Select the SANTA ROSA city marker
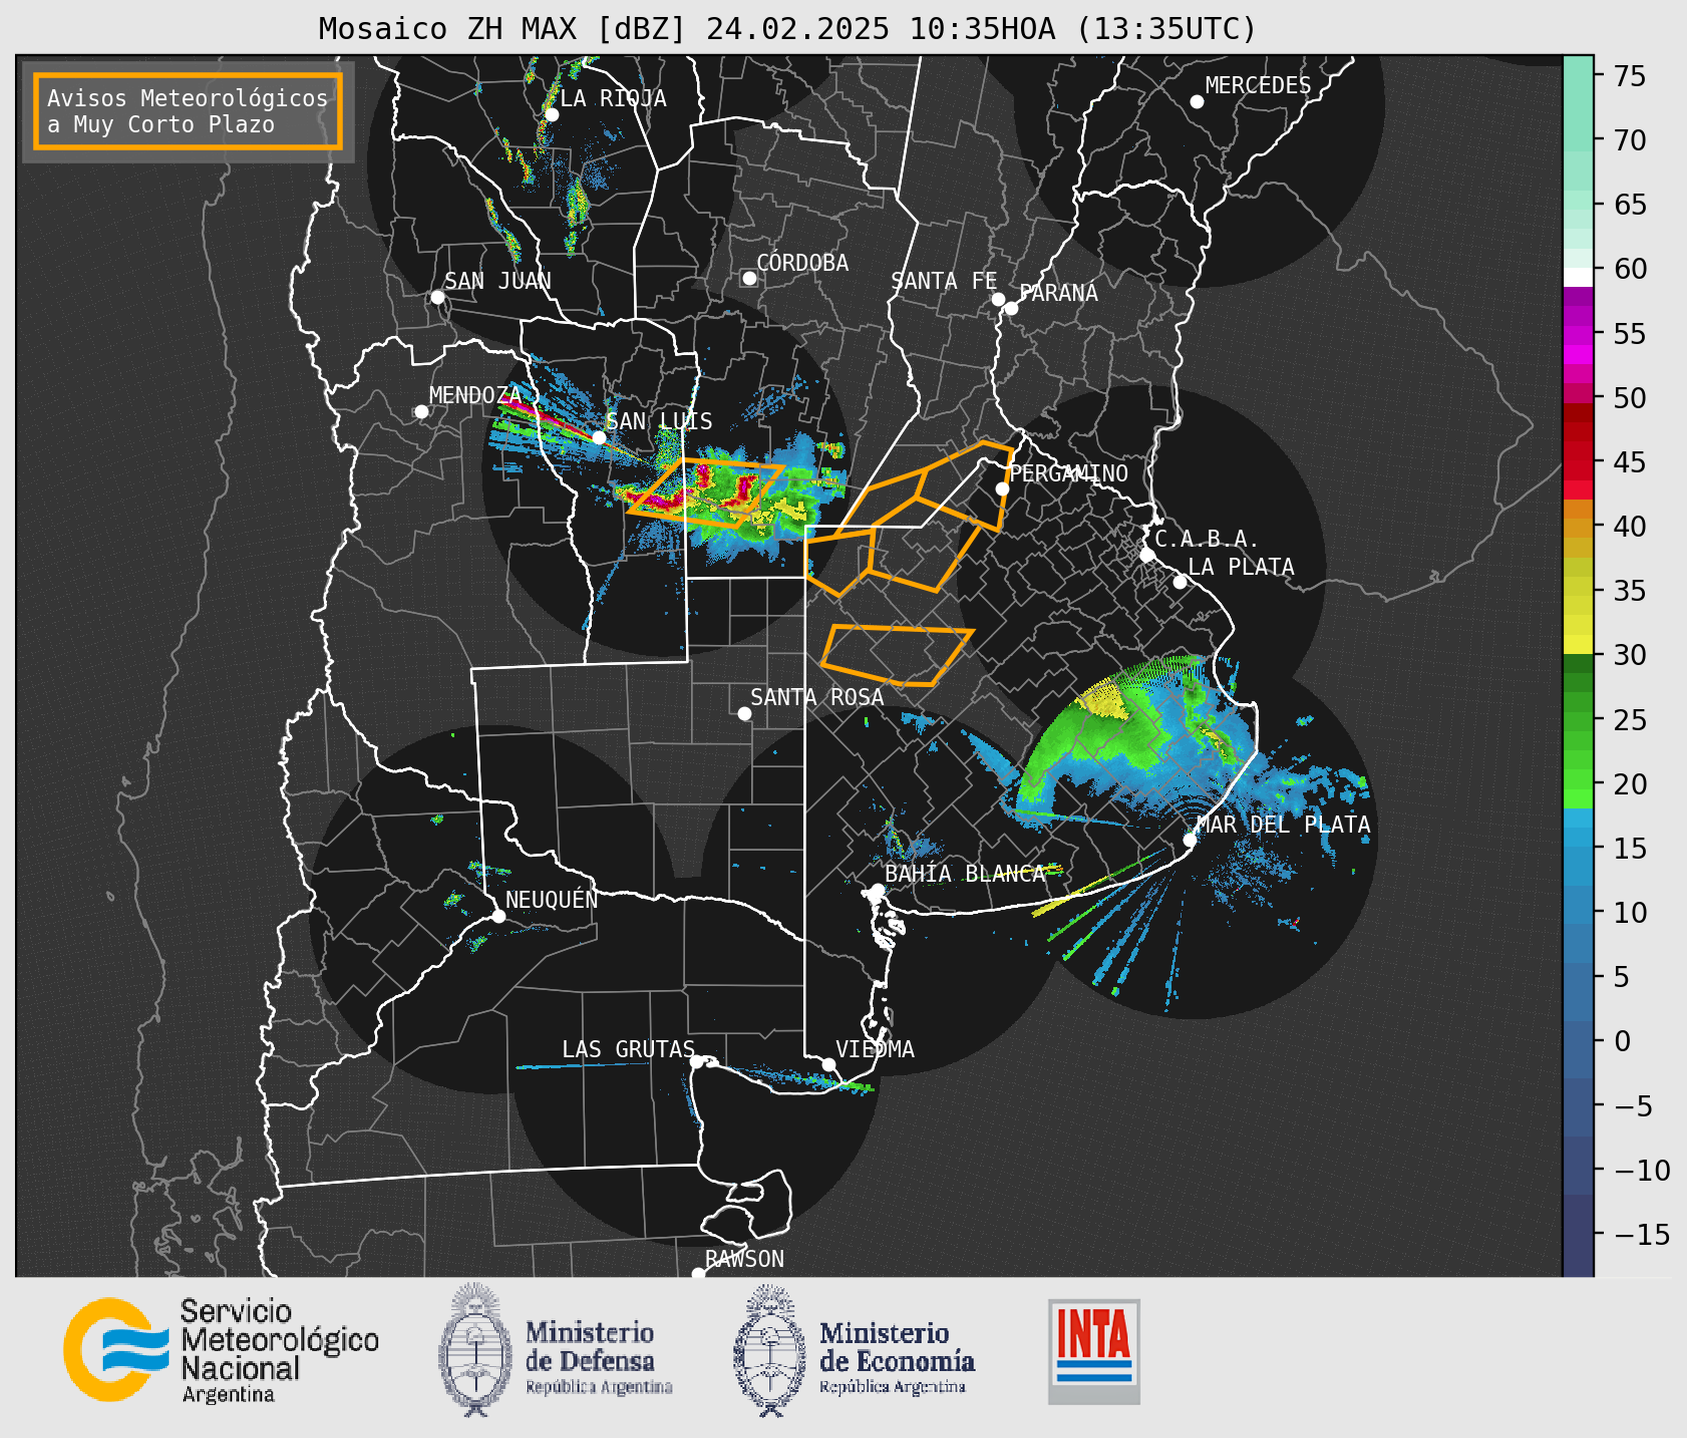This screenshot has width=1687, height=1438. pyautogui.click(x=744, y=713)
